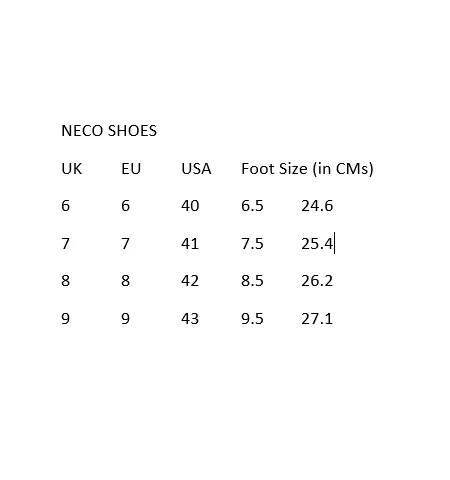
Task: Place cursor after 24.6 value
Action: 333,206
